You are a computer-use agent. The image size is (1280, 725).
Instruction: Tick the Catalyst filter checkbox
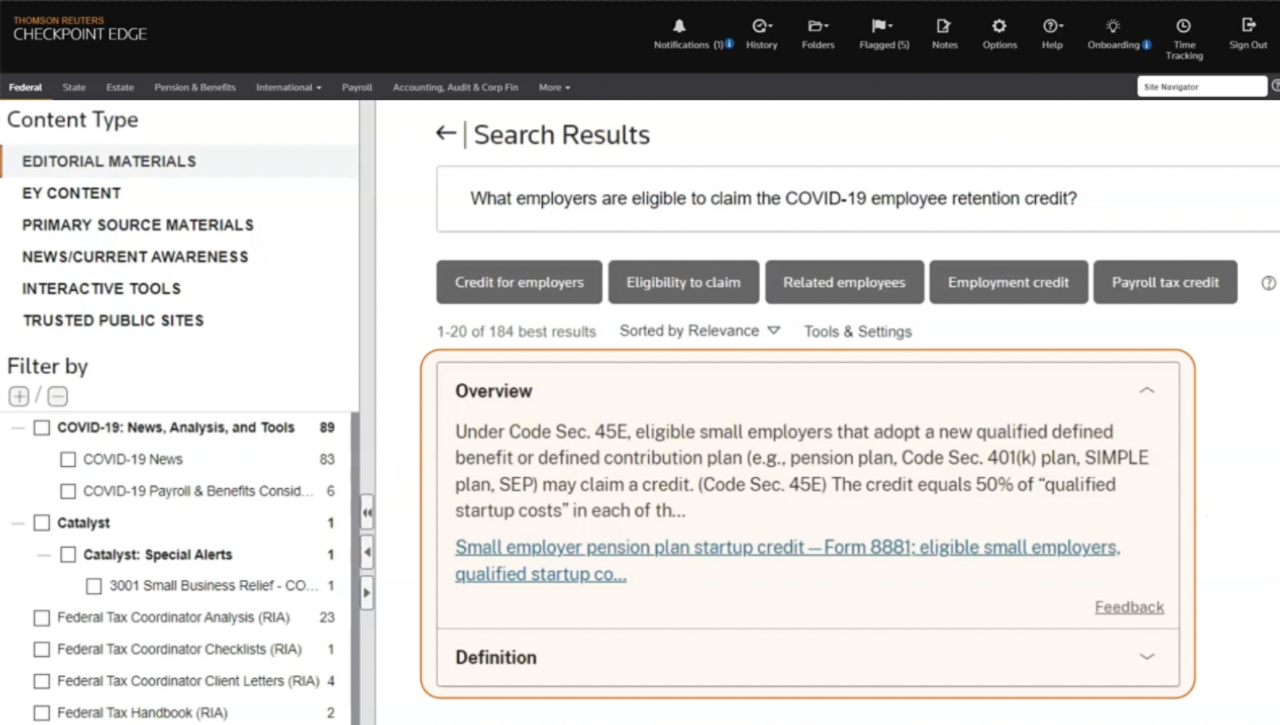click(x=42, y=523)
